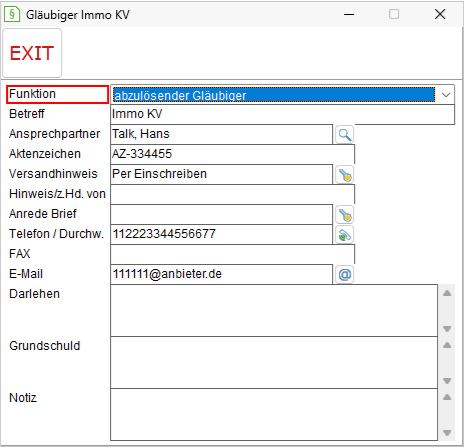Click into the Betreff field Immo KV
Viewport: 464px width, 448px height.
click(282, 114)
